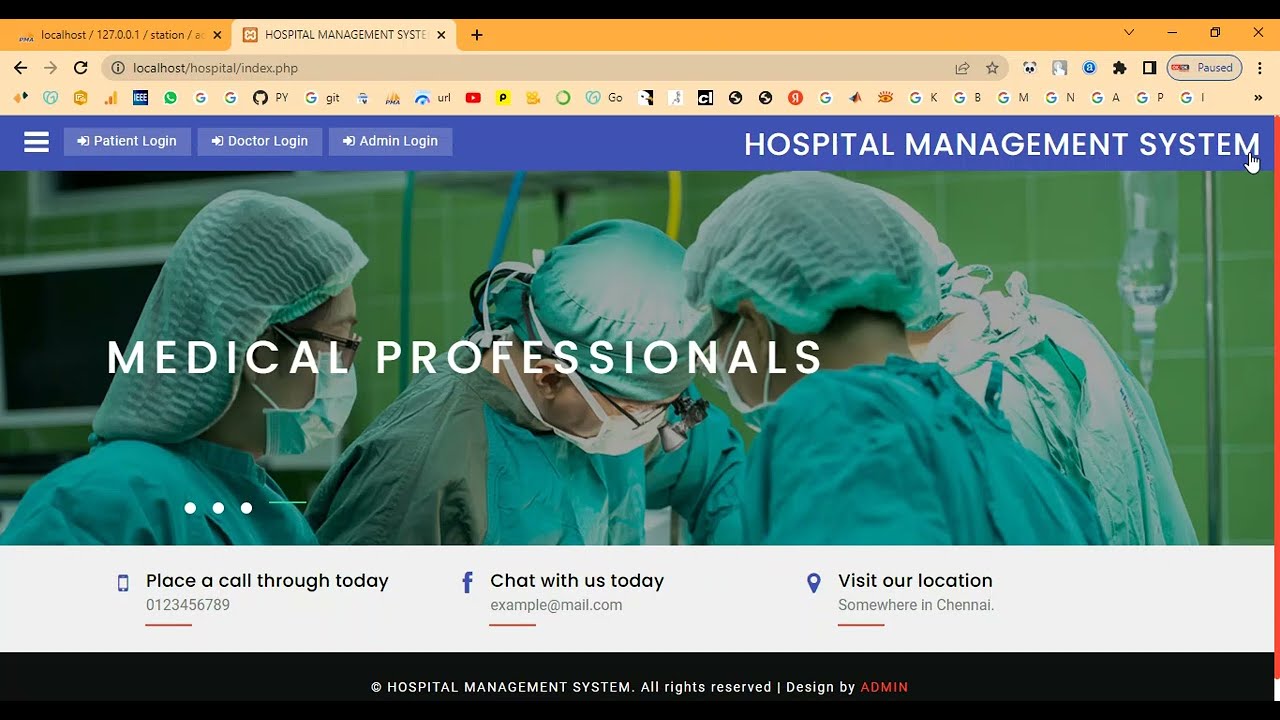Select the second carousel slide dot
Screen dimensions: 1280x720
[218, 508]
